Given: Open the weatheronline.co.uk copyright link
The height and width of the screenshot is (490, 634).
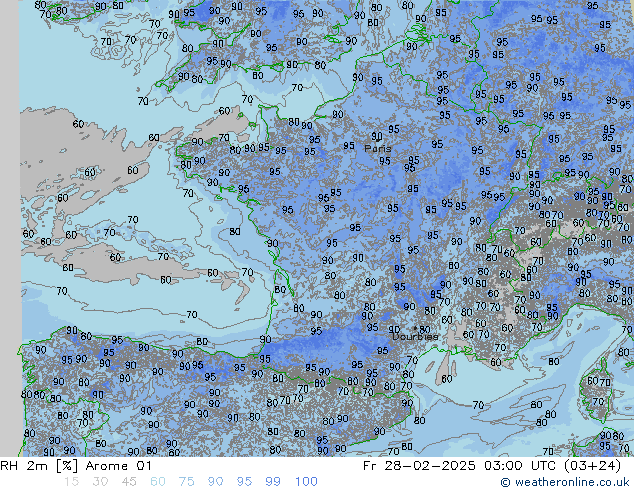Looking at the screenshot, I should [565, 482].
